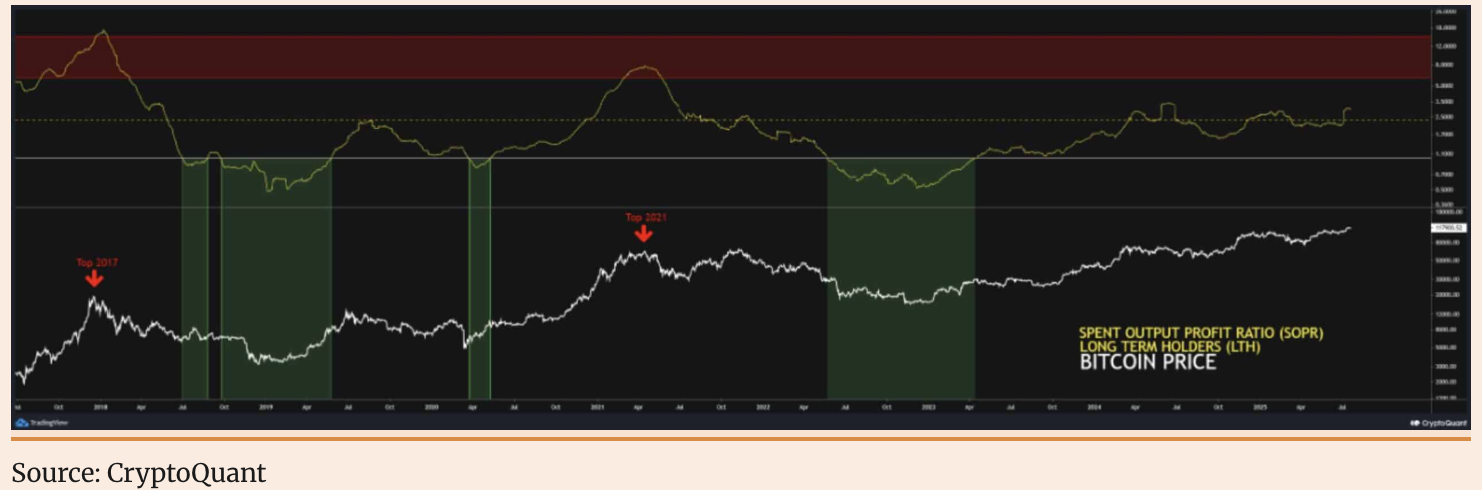Select the Spent Output Profit Ratio legend text
Image resolution: width=1482 pixels, height=490 pixels.
tap(1206, 332)
